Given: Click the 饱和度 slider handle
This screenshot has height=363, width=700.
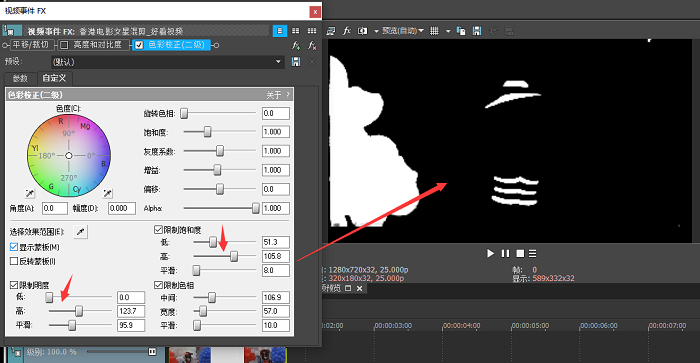Looking at the screenshot, I should click(207, 132).
